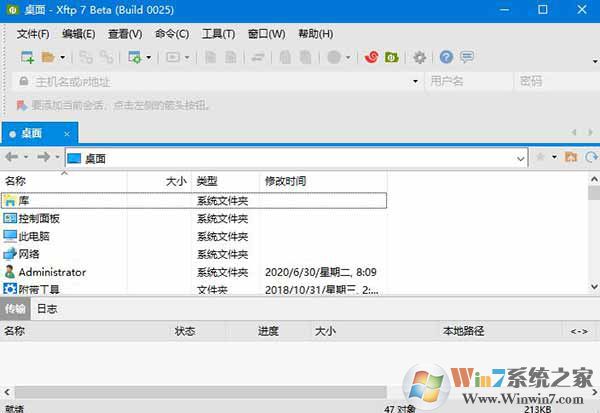The width and height of the screenshot is (600, 413).
Task: Go back with the left arrow
Action: [x=12, y=157]
